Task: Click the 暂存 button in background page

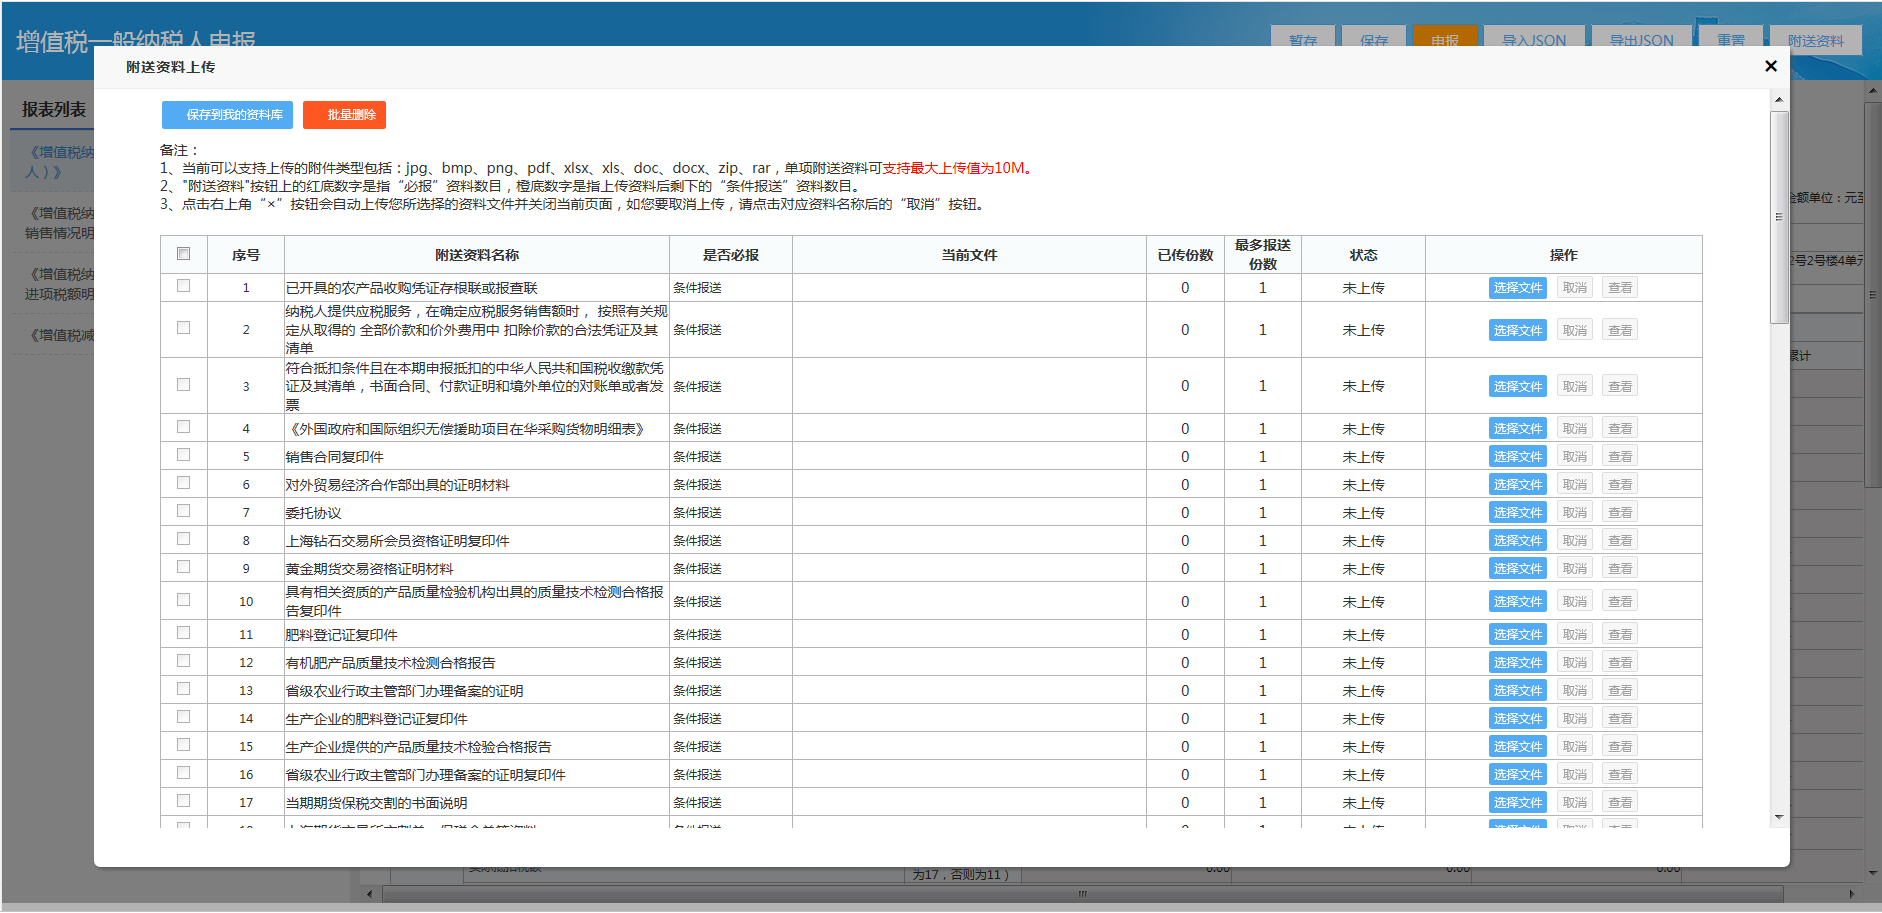Action: (x=1303, y=37)
